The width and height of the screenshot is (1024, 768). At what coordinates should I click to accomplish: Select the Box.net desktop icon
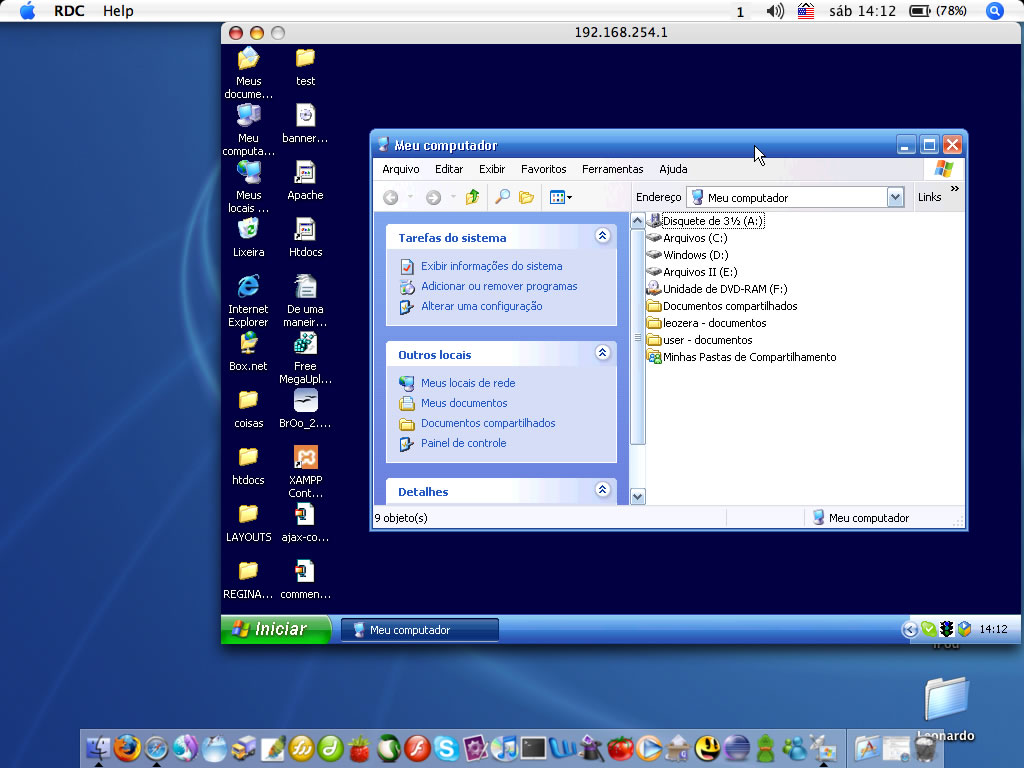pyautogui.click(x=248, y=351)
